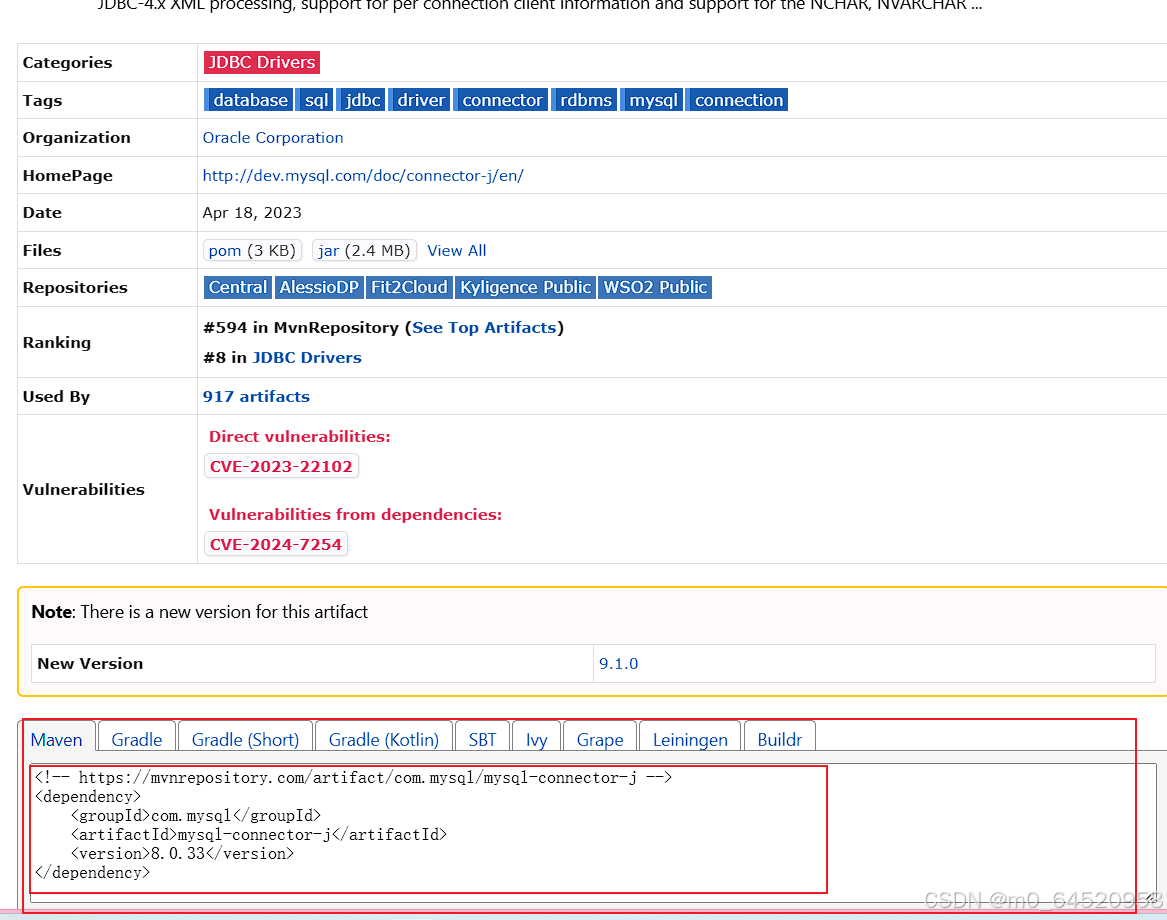1167x920 pixels.
Task: Open the AlessioDP repository badge
Action: tap(319, 287)
